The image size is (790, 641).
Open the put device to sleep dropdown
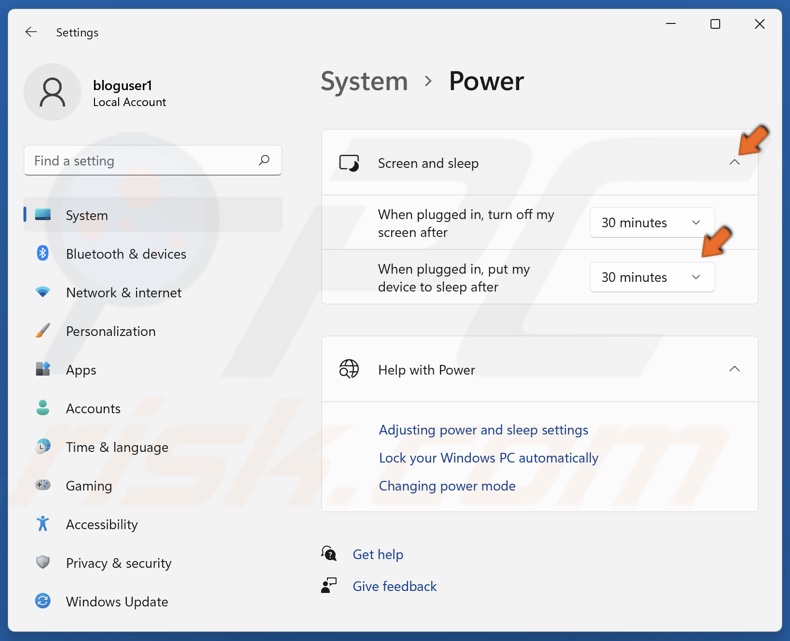tap(652, 277)
